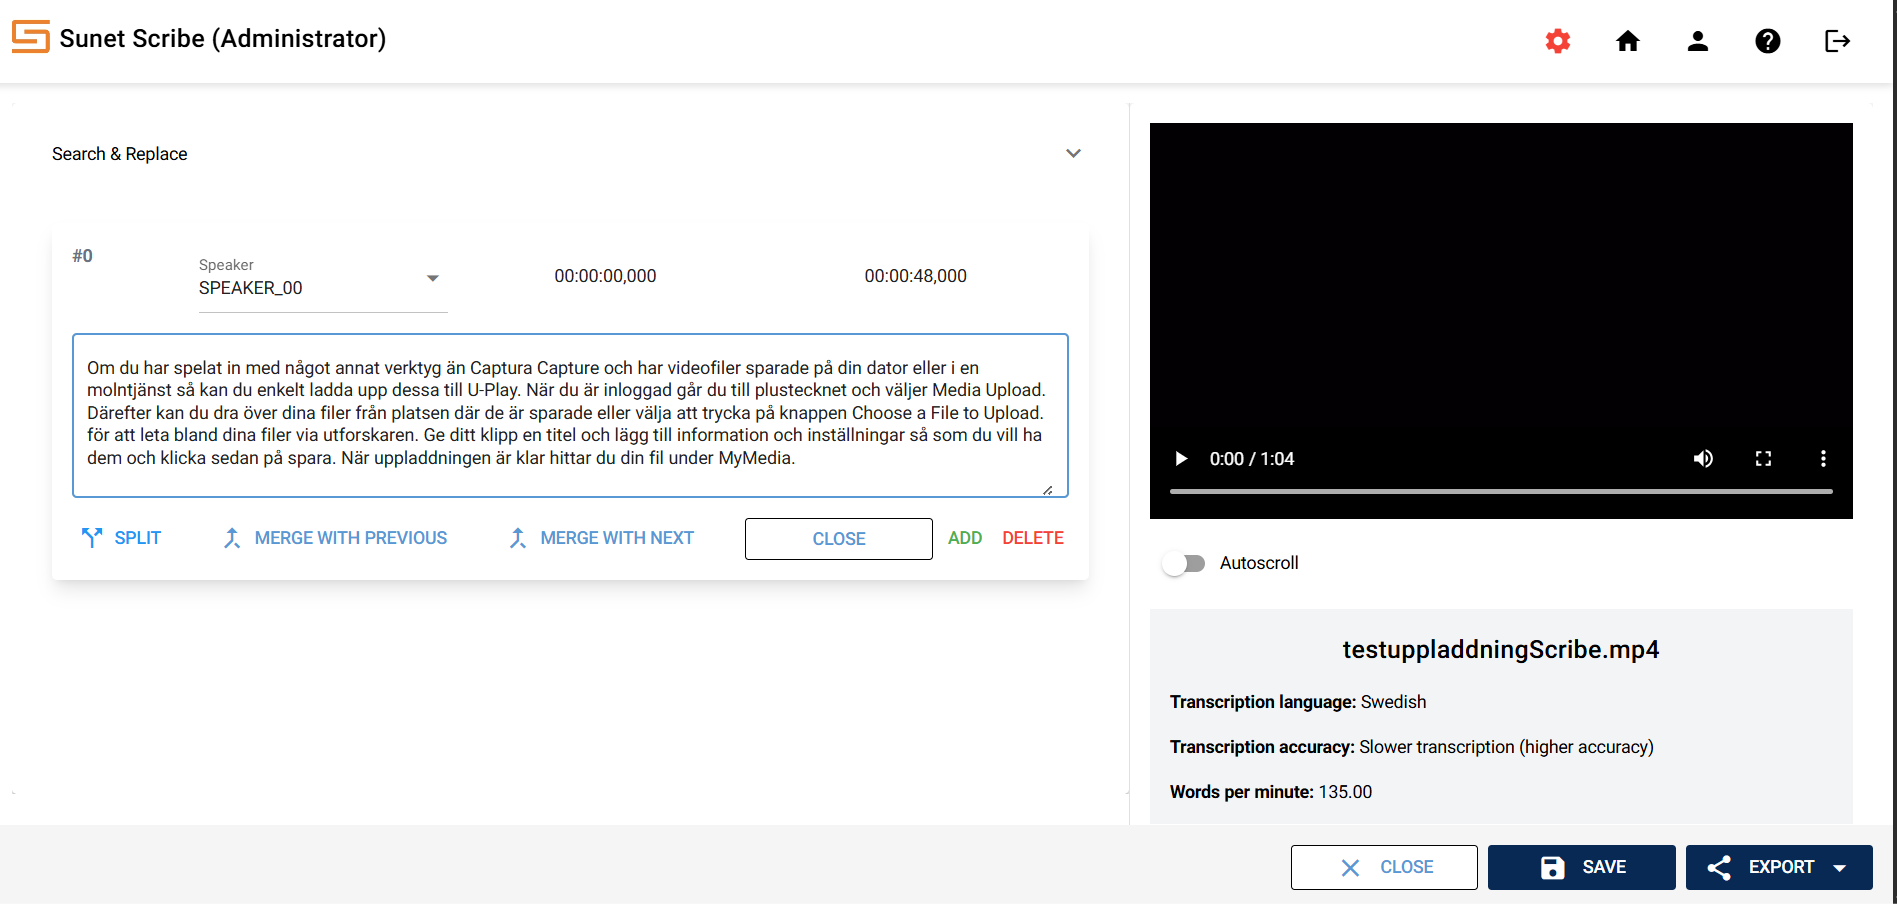
Task: Open video player more options menu
Action: [1823, 459]
